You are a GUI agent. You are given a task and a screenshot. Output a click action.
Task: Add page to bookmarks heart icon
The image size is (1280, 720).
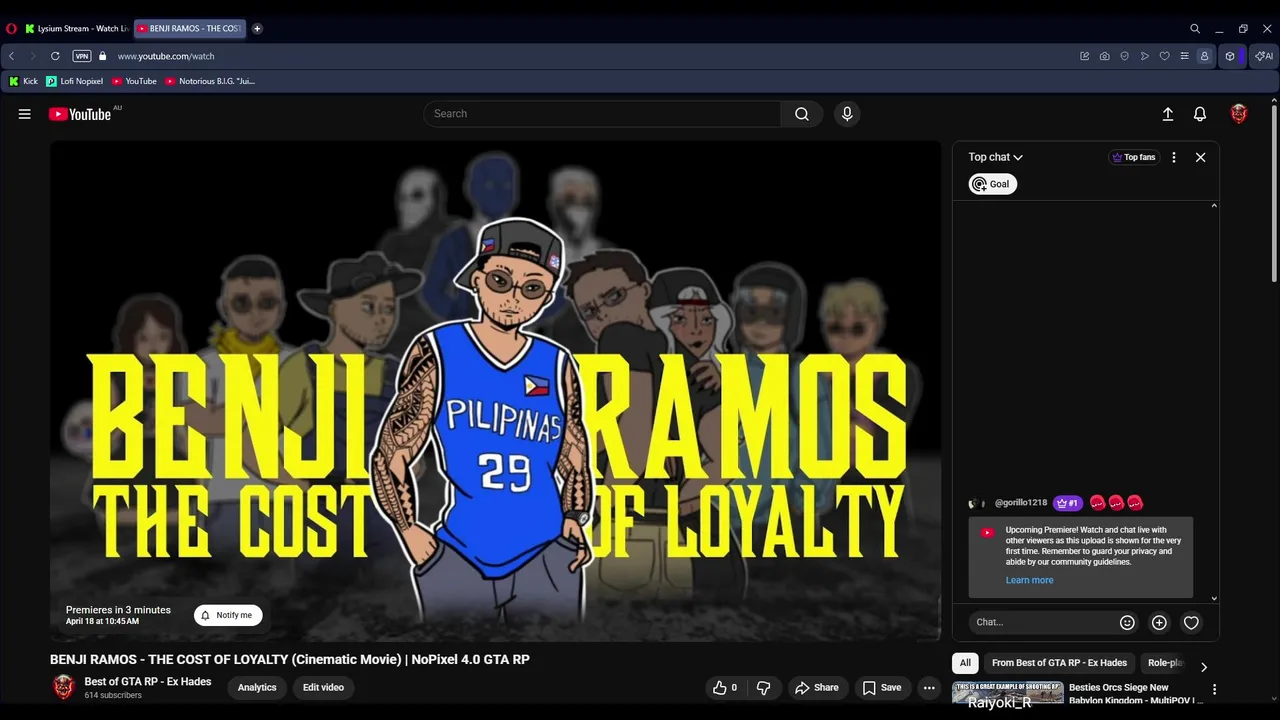pyautogui.click(x=1164, y=56)
